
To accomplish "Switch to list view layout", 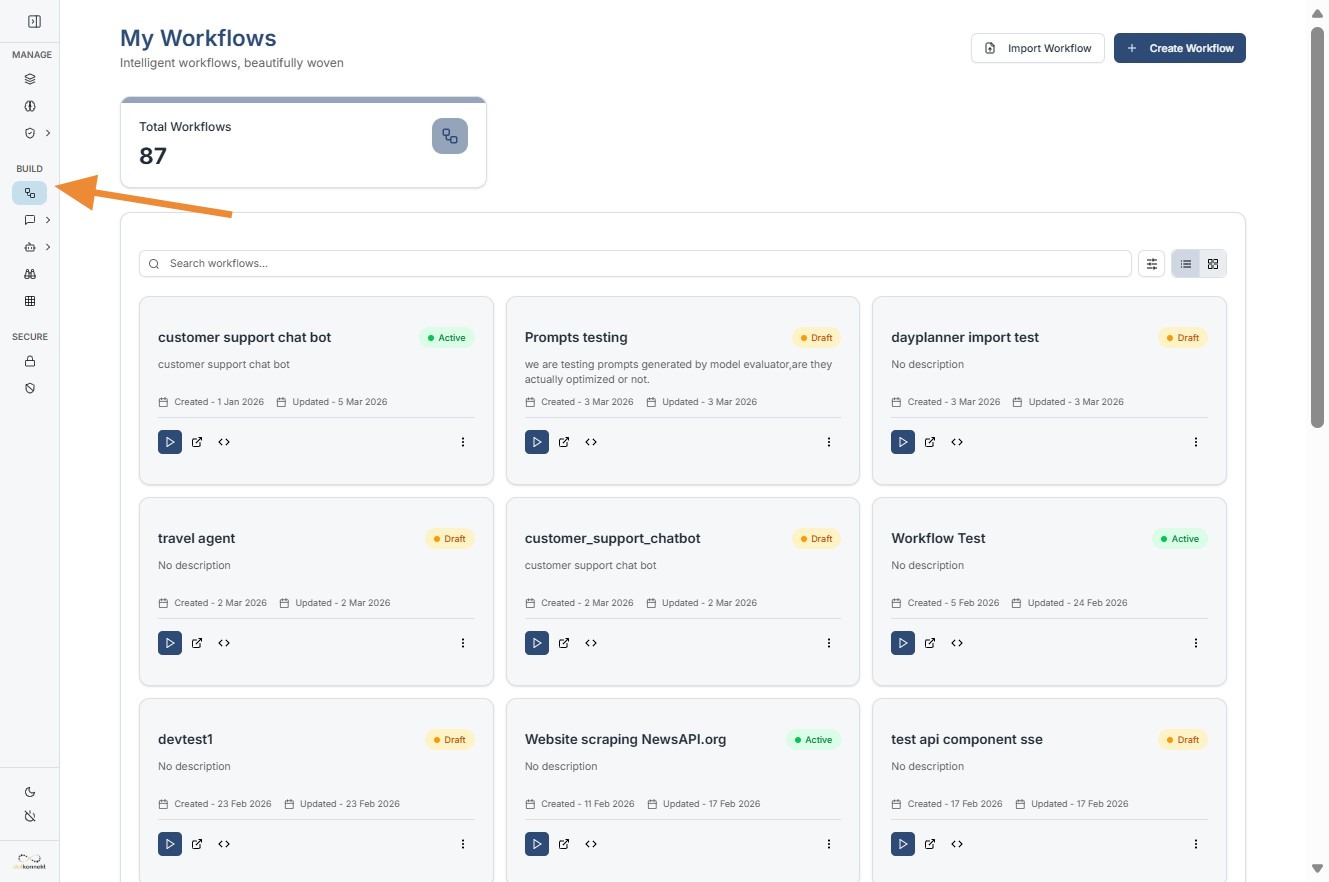I will (1186, 264).
